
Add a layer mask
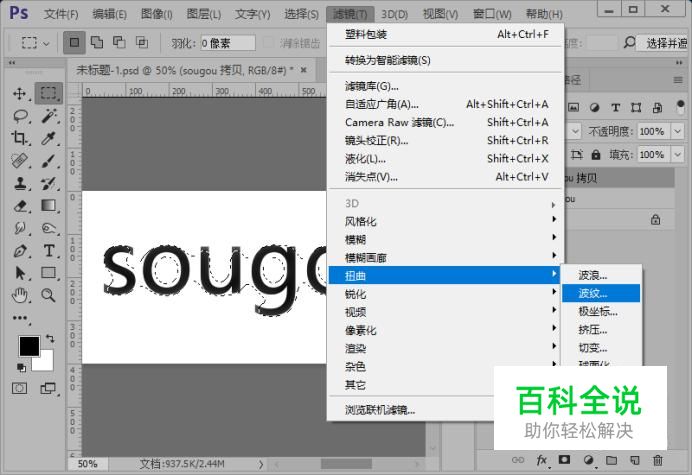click(564, 460)
